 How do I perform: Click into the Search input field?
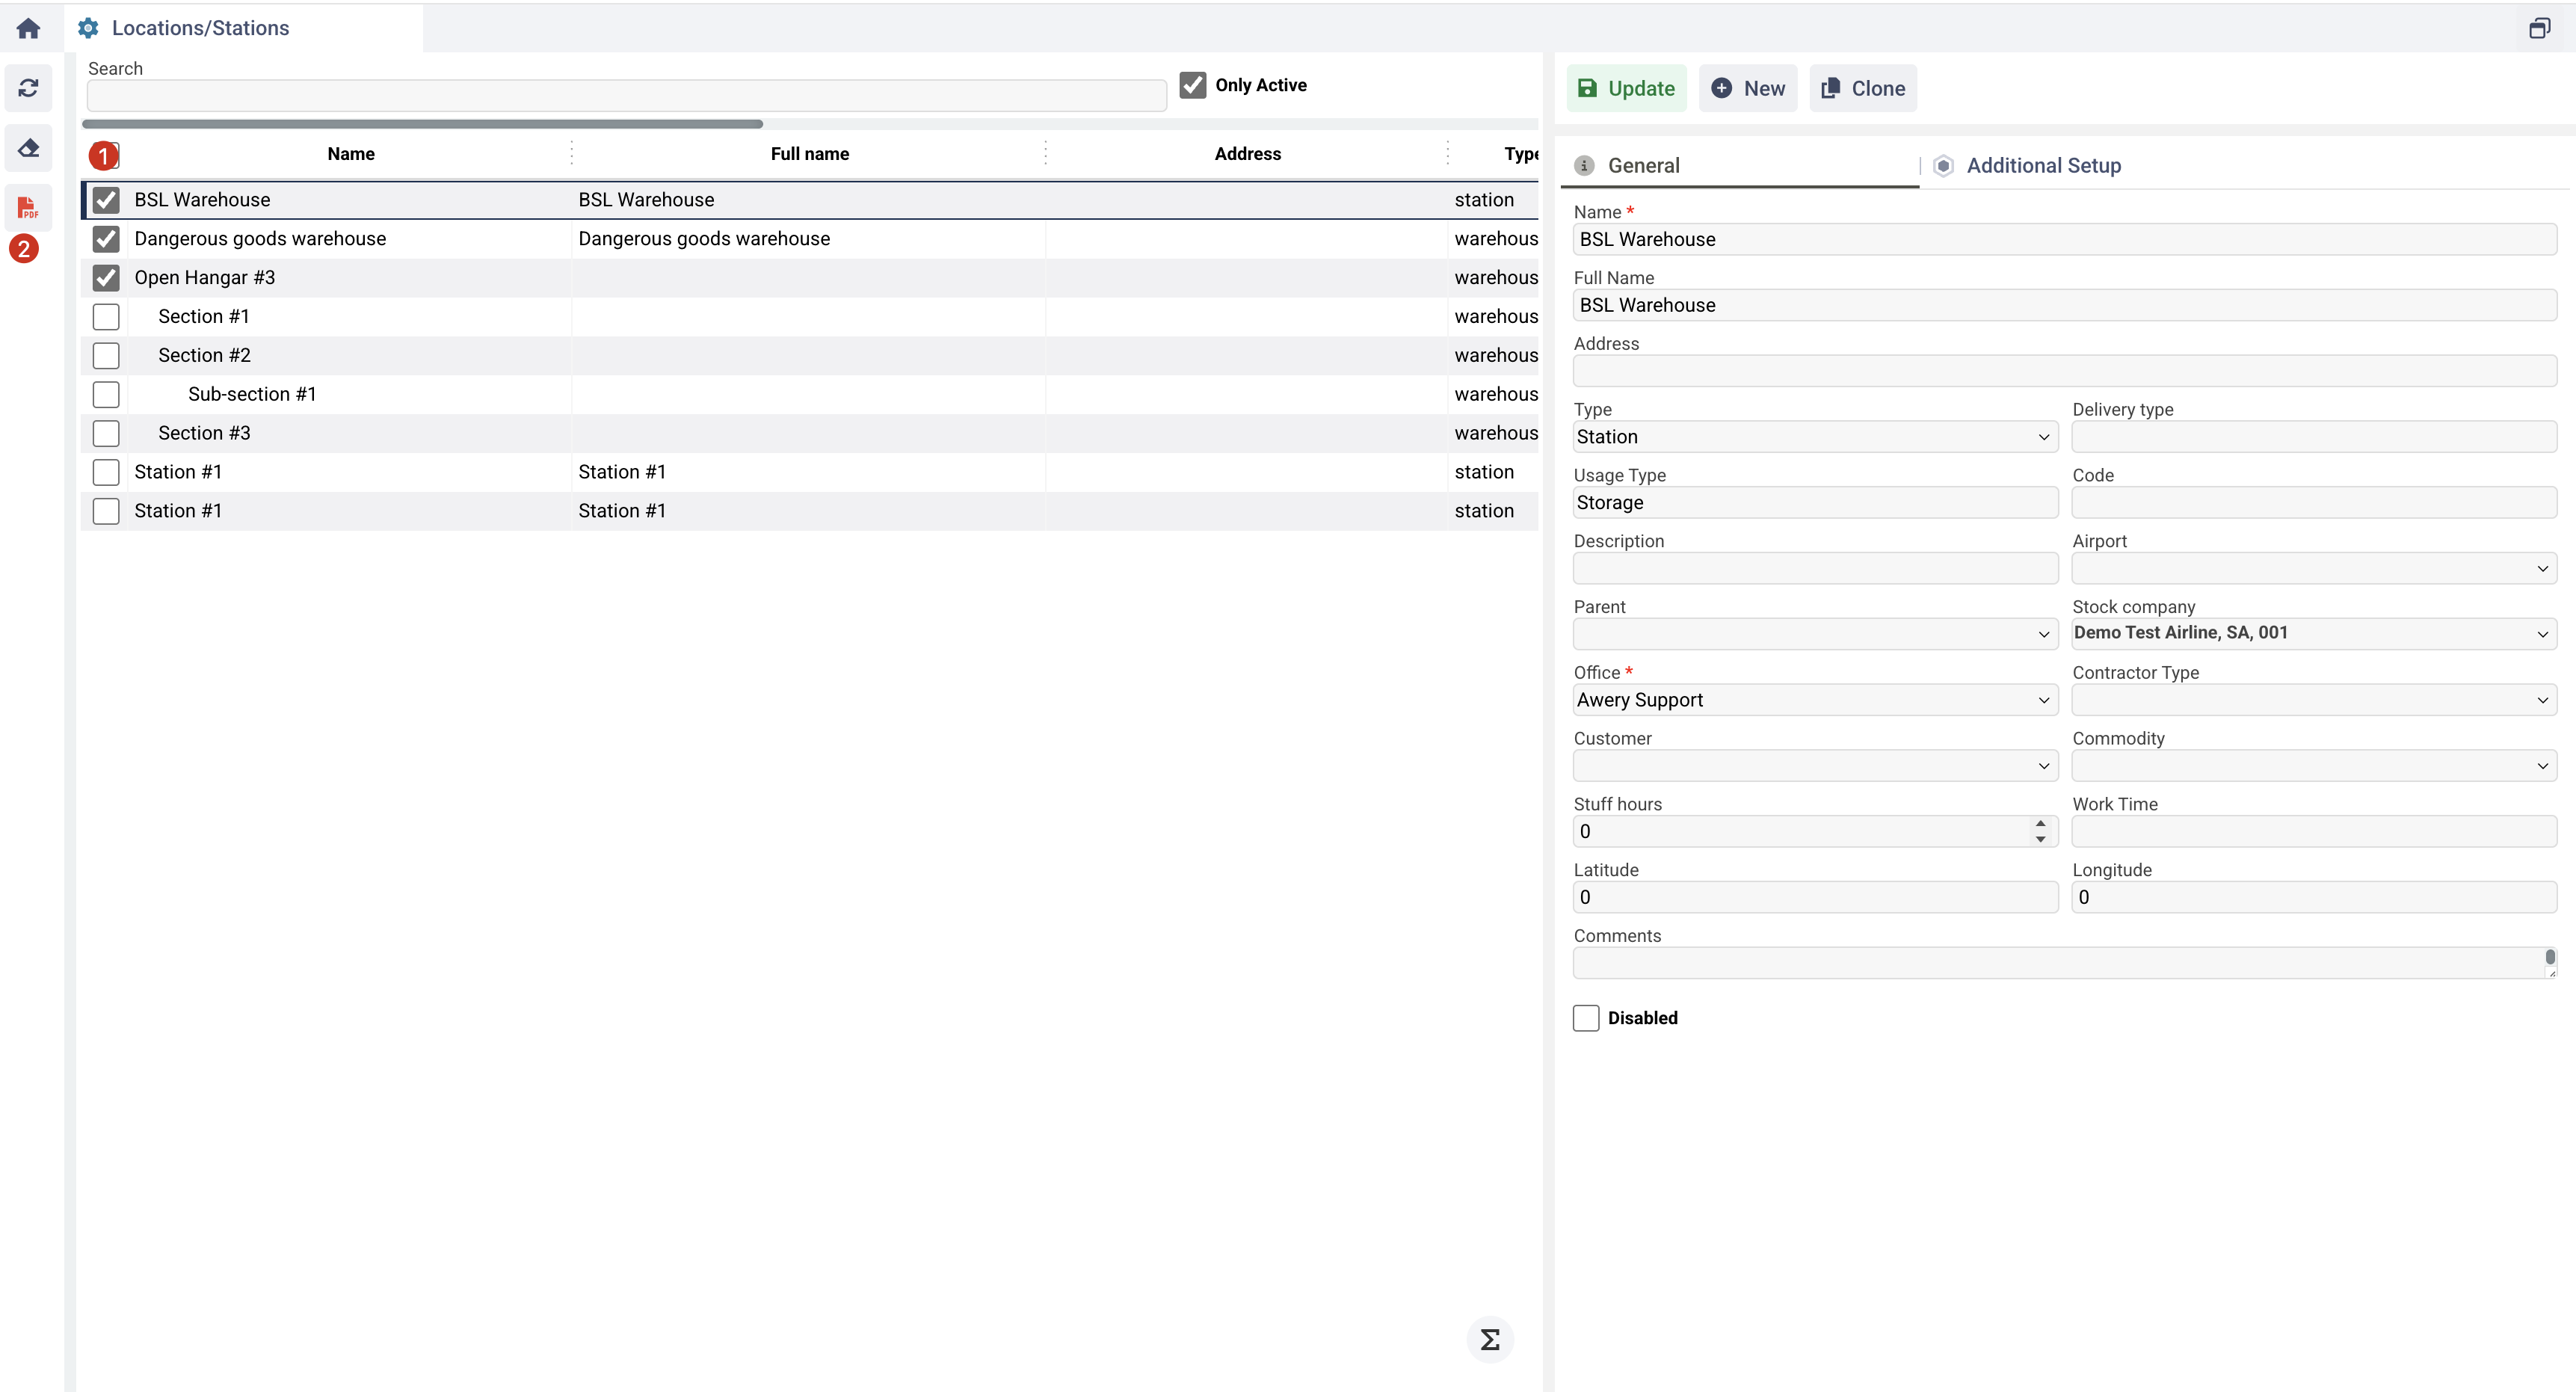(626, 96)
